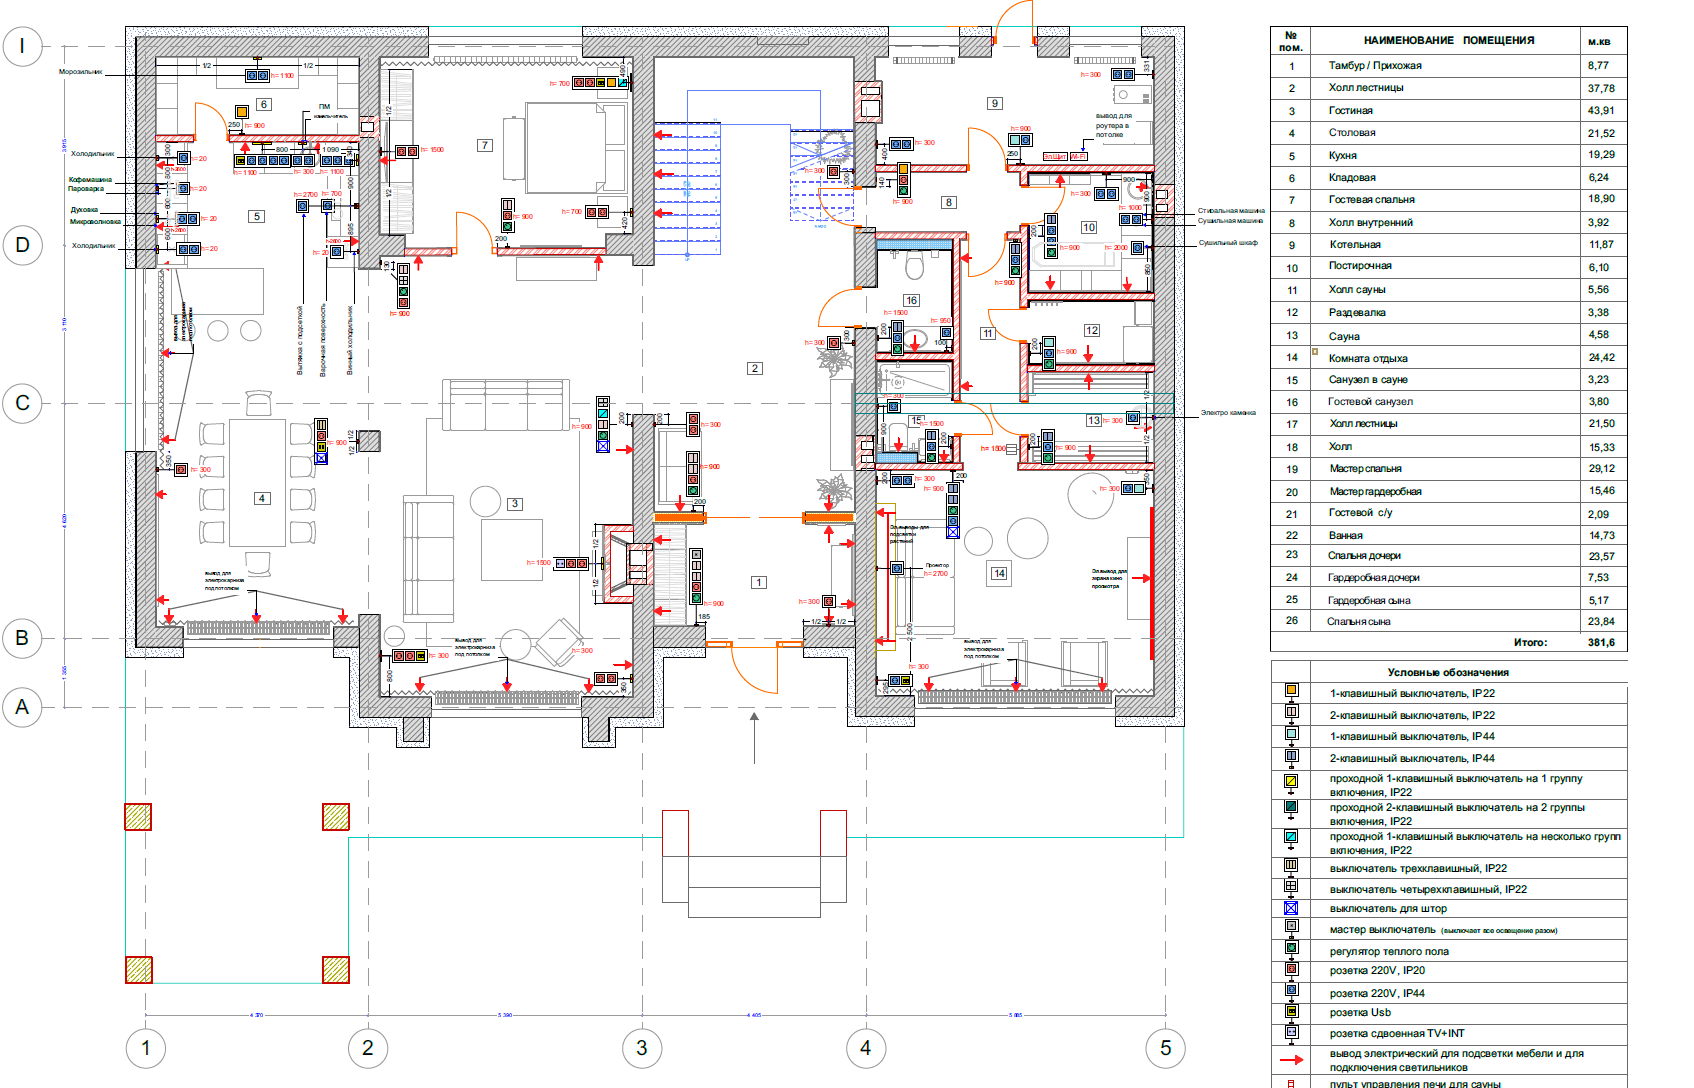Click the розетка Usb legend symbol

(x=1291, y=1012)
